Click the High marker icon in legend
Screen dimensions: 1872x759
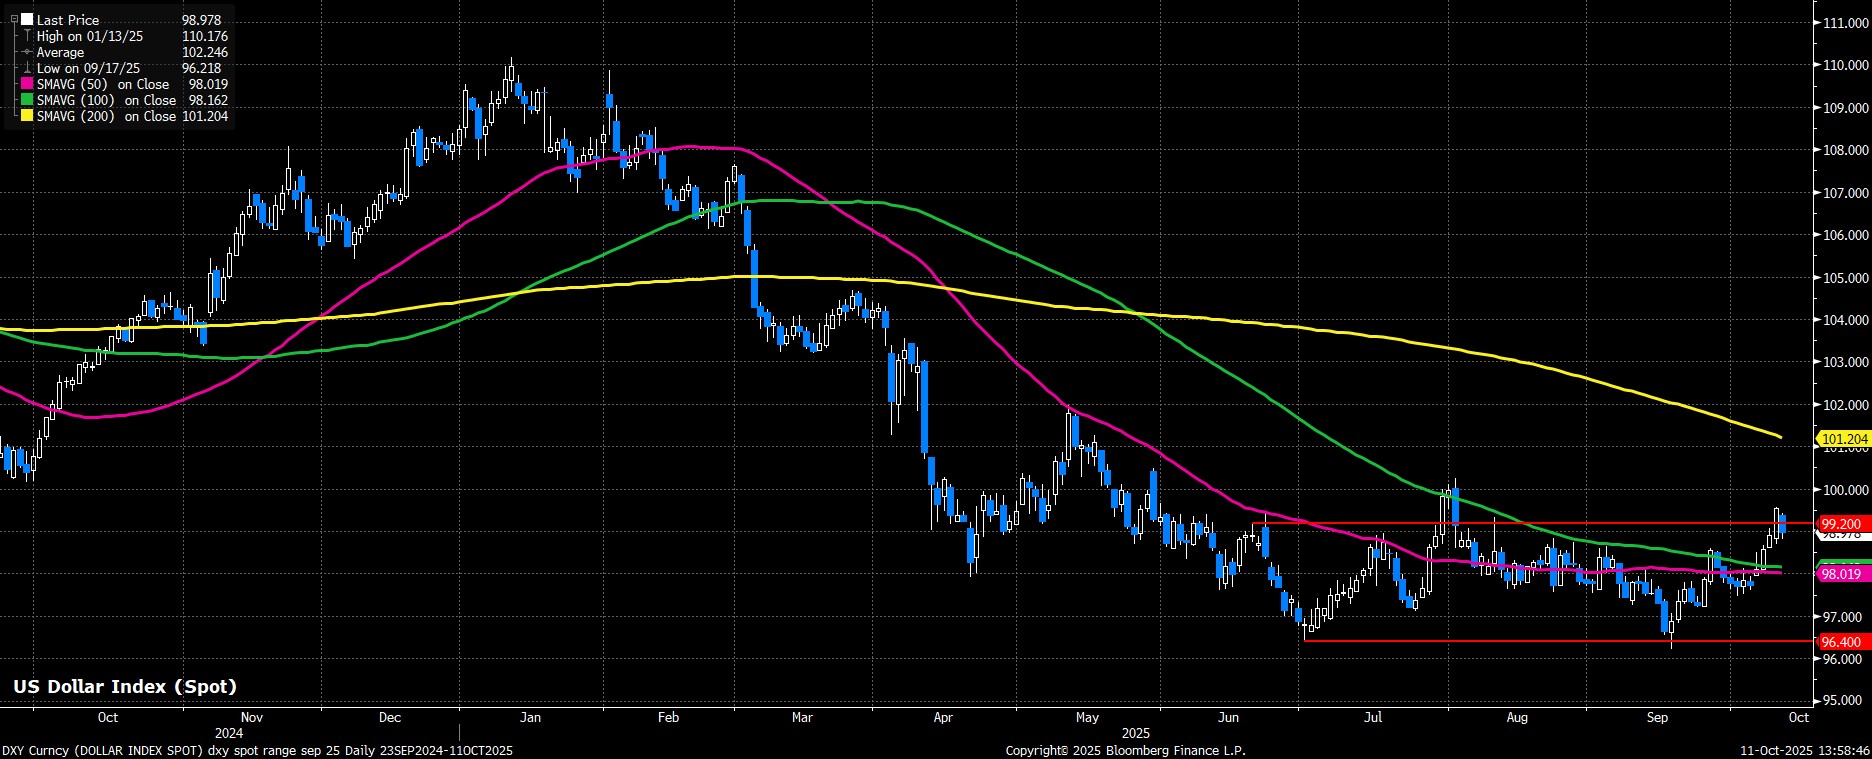click(27, 36)
